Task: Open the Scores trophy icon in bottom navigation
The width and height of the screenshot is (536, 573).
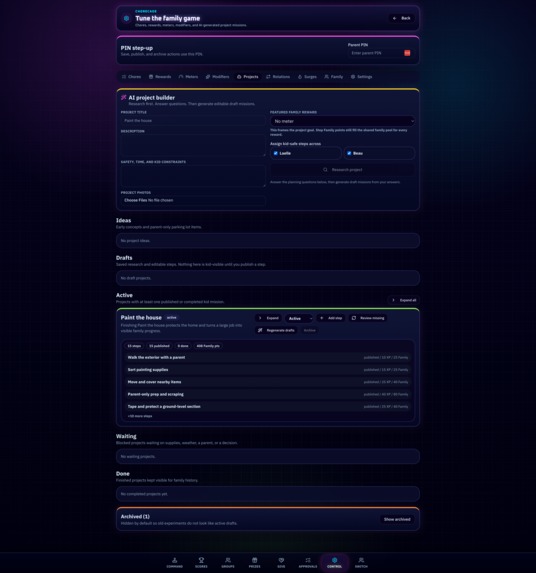Action: point(201,560)
